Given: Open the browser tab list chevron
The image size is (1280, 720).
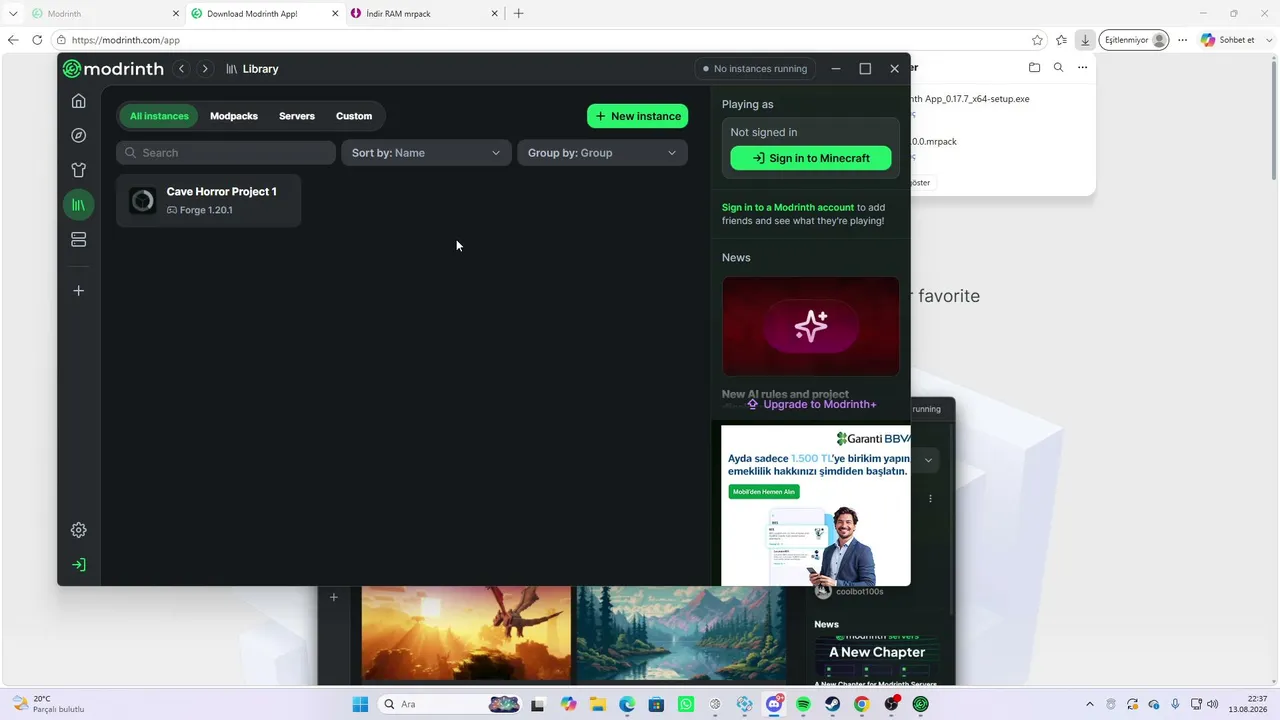Looking at the screenshot, I should pos(13,14).
